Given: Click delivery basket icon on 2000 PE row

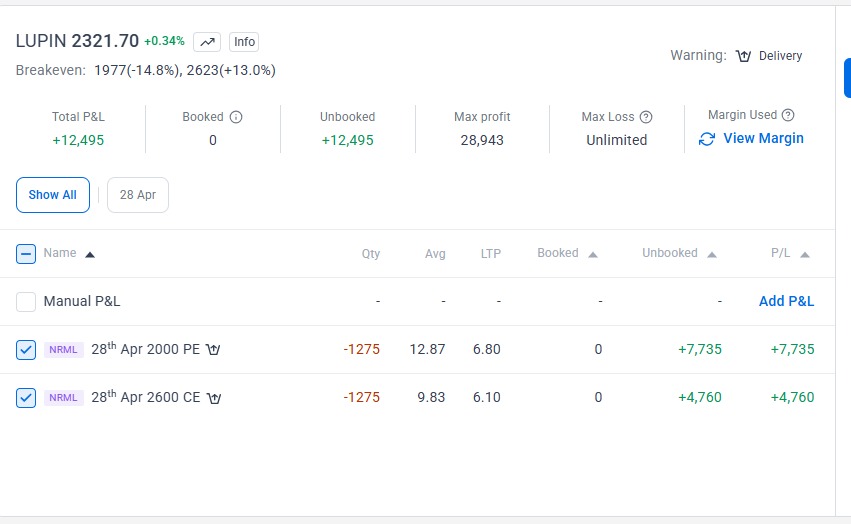Looking at the screenshot, I should tap(213, 350).
